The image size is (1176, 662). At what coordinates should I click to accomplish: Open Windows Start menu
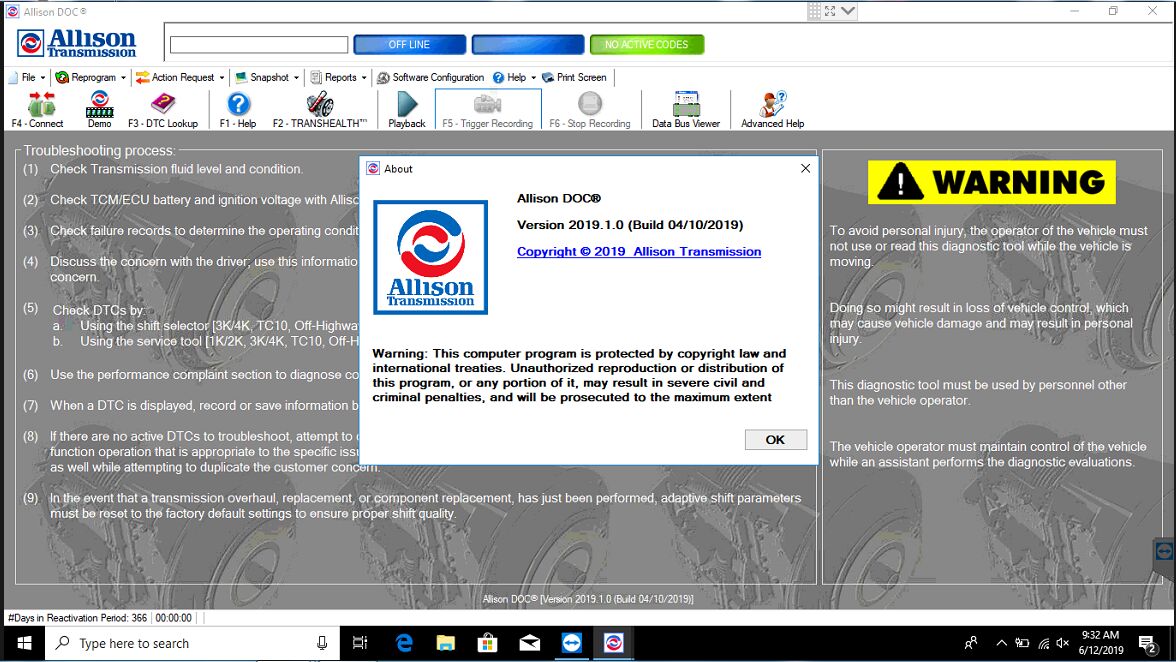[23, 643]
